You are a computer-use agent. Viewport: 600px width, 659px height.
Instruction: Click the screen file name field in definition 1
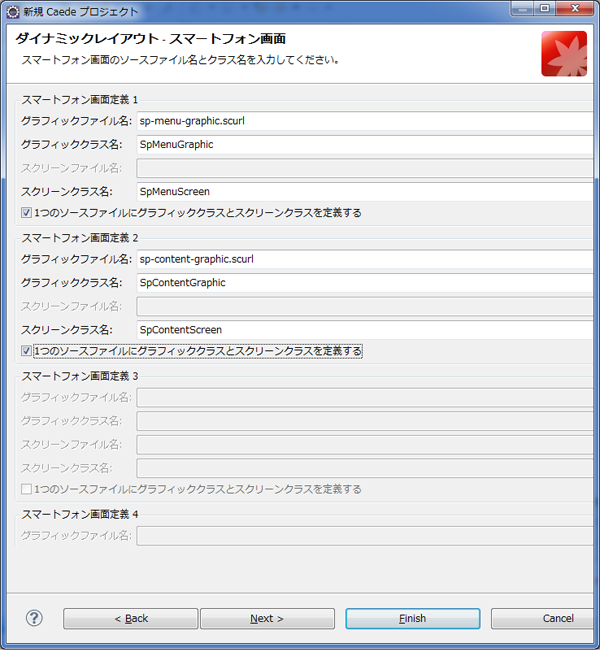pos(366,168)
